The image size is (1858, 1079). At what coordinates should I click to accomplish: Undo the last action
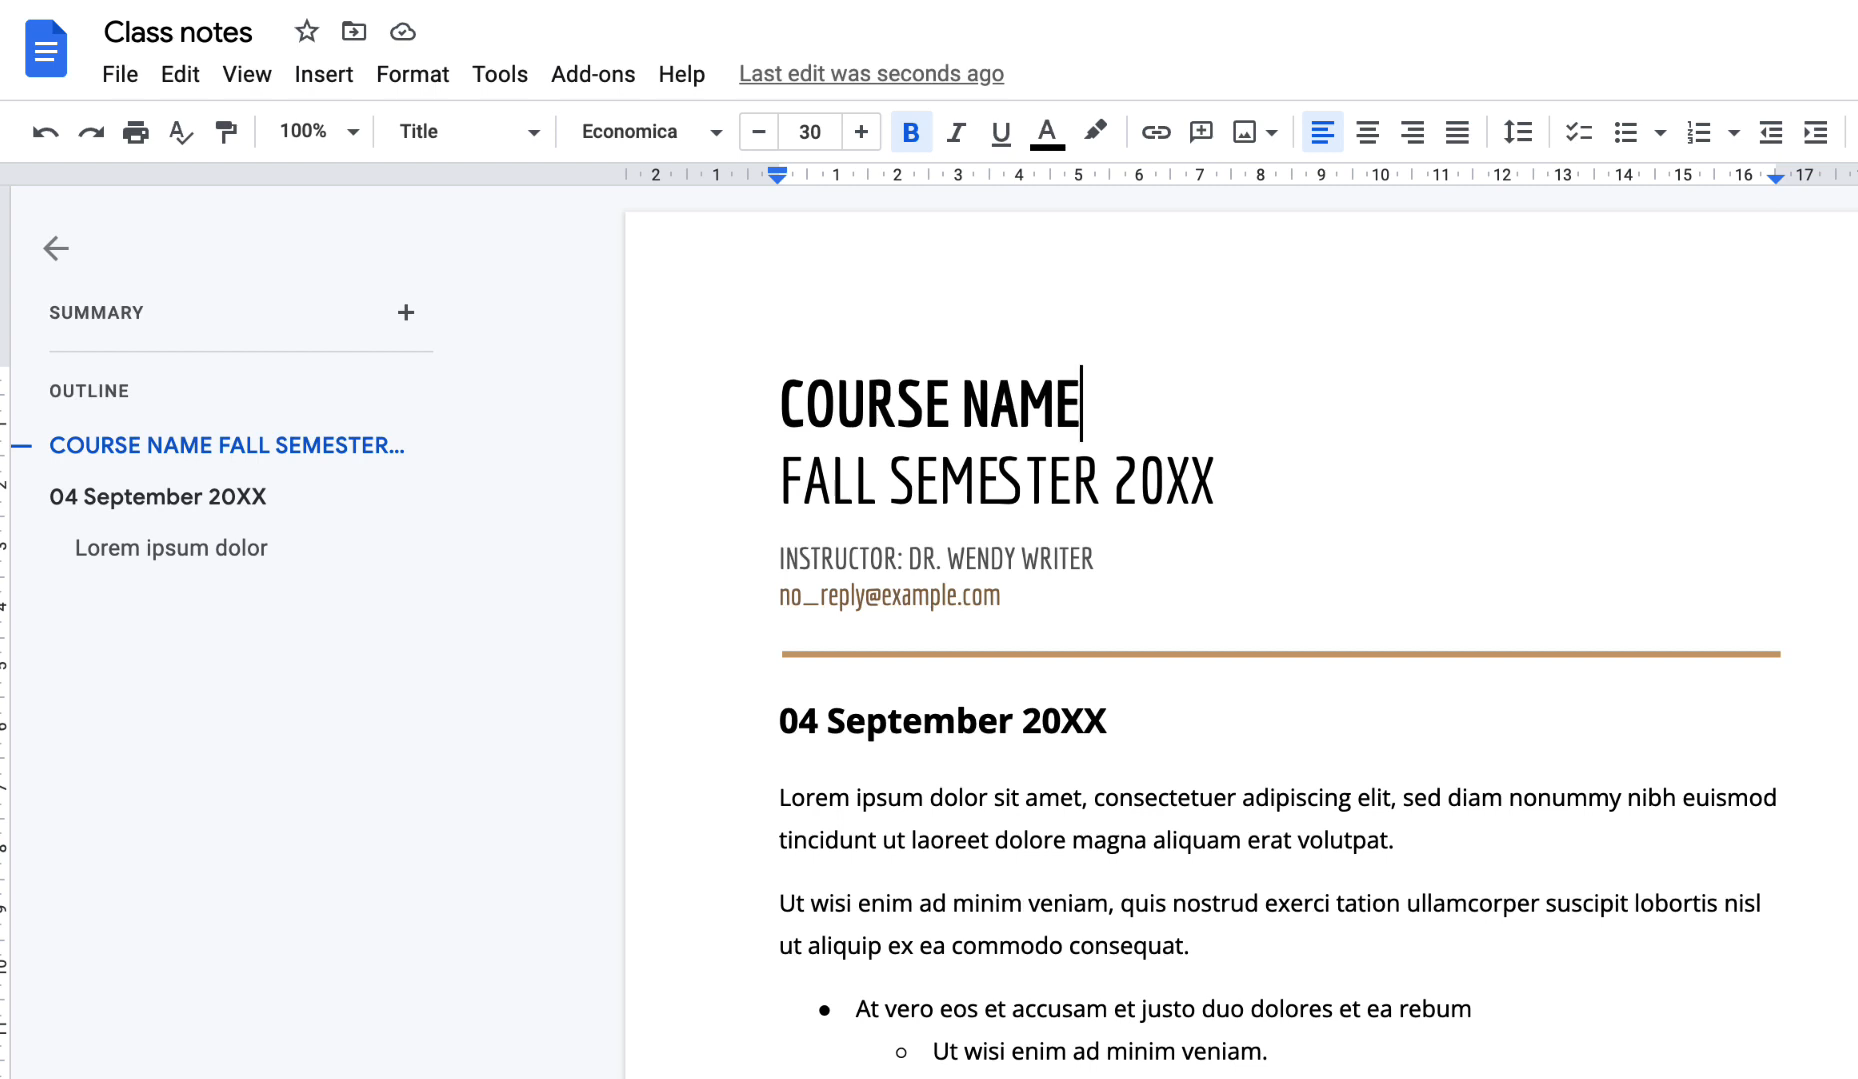[x=45, y=132]
